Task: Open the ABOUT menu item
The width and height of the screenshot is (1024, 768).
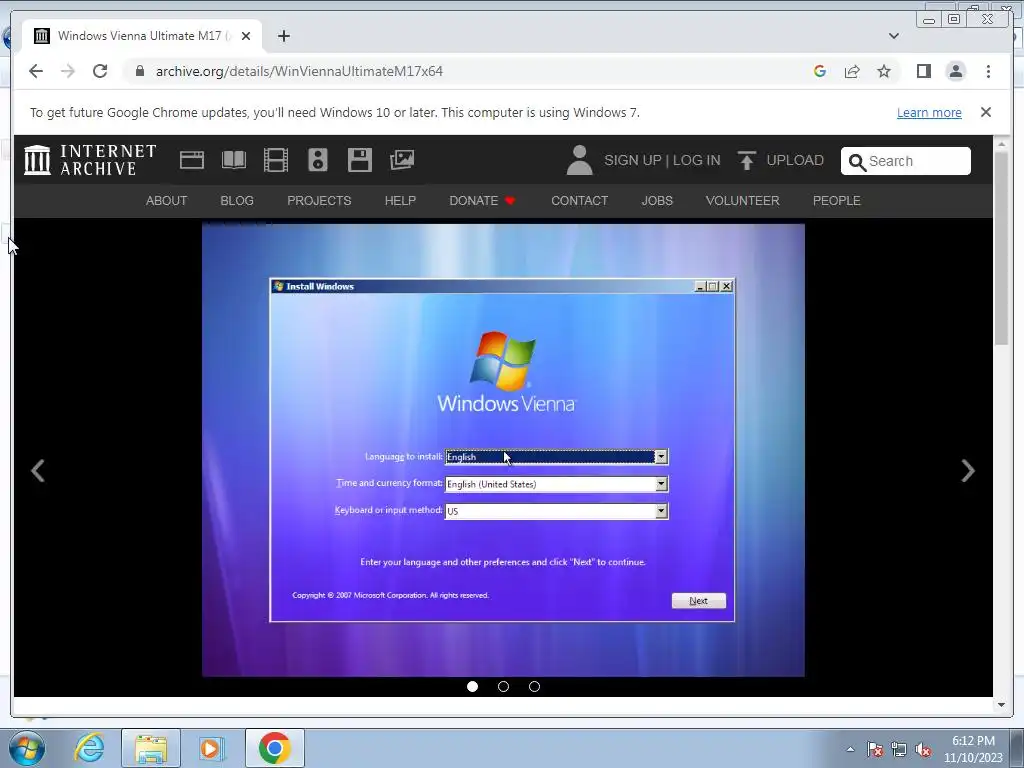Action: click(167, 200)
